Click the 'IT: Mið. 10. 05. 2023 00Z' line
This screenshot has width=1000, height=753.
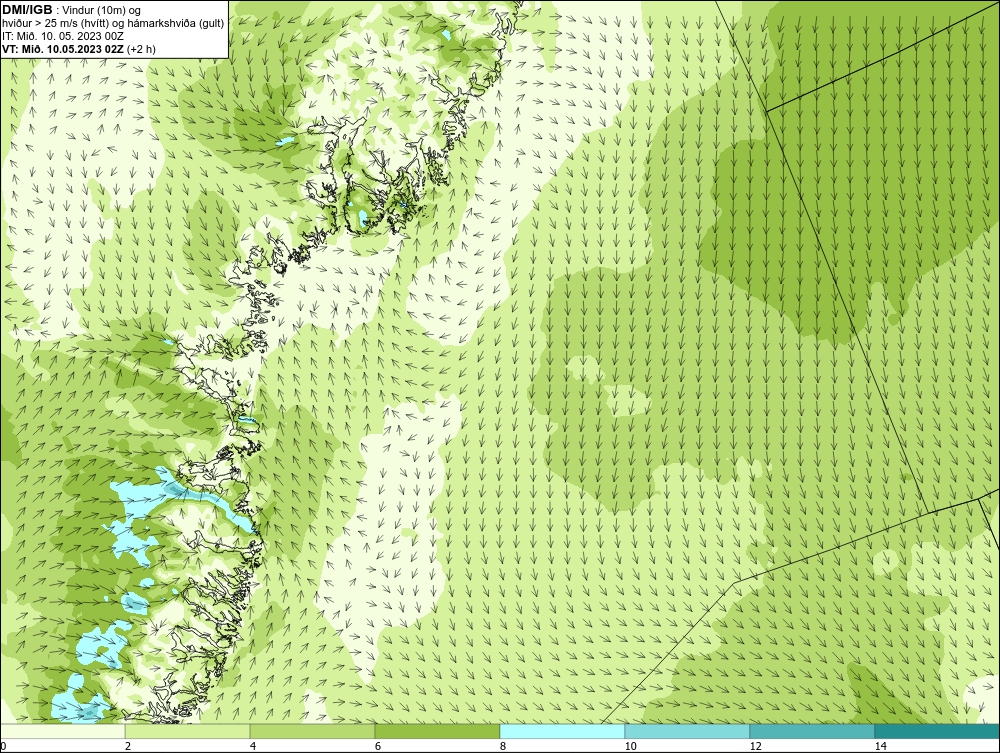63,36
